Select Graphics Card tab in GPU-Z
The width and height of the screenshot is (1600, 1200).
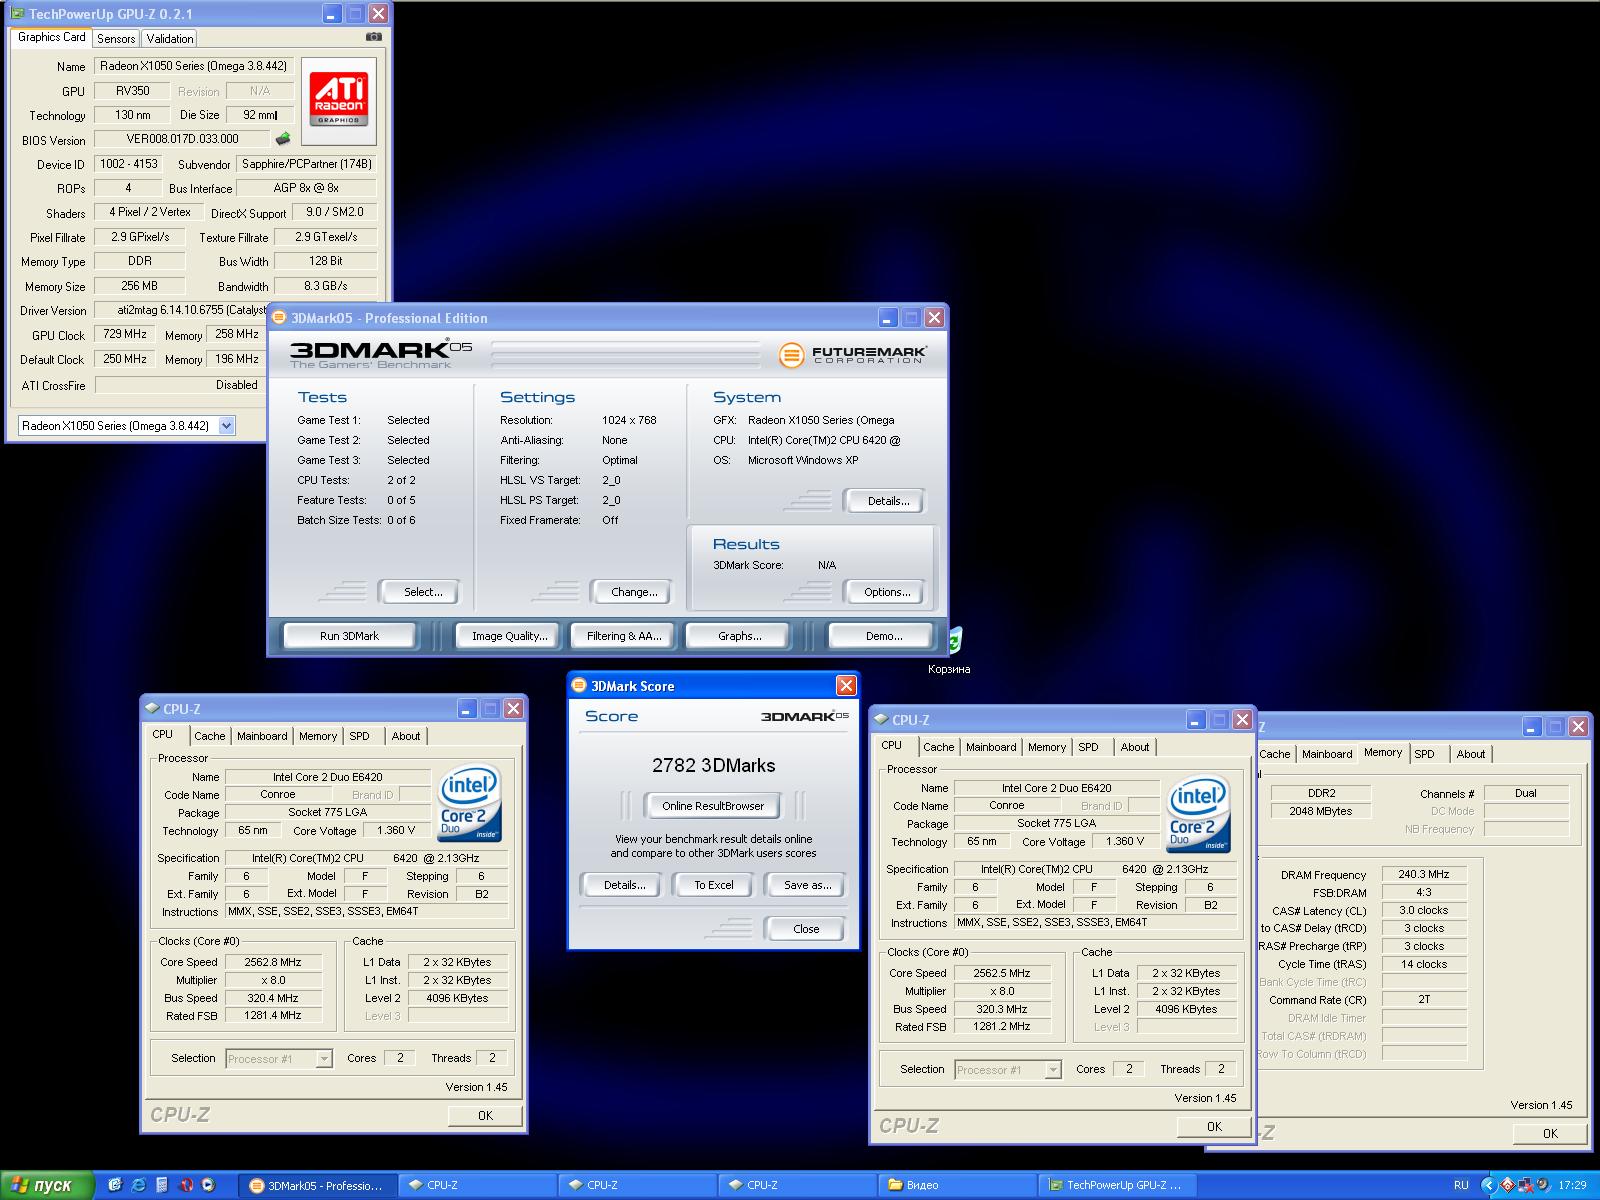pyautogui.click(x=52, y=37)
